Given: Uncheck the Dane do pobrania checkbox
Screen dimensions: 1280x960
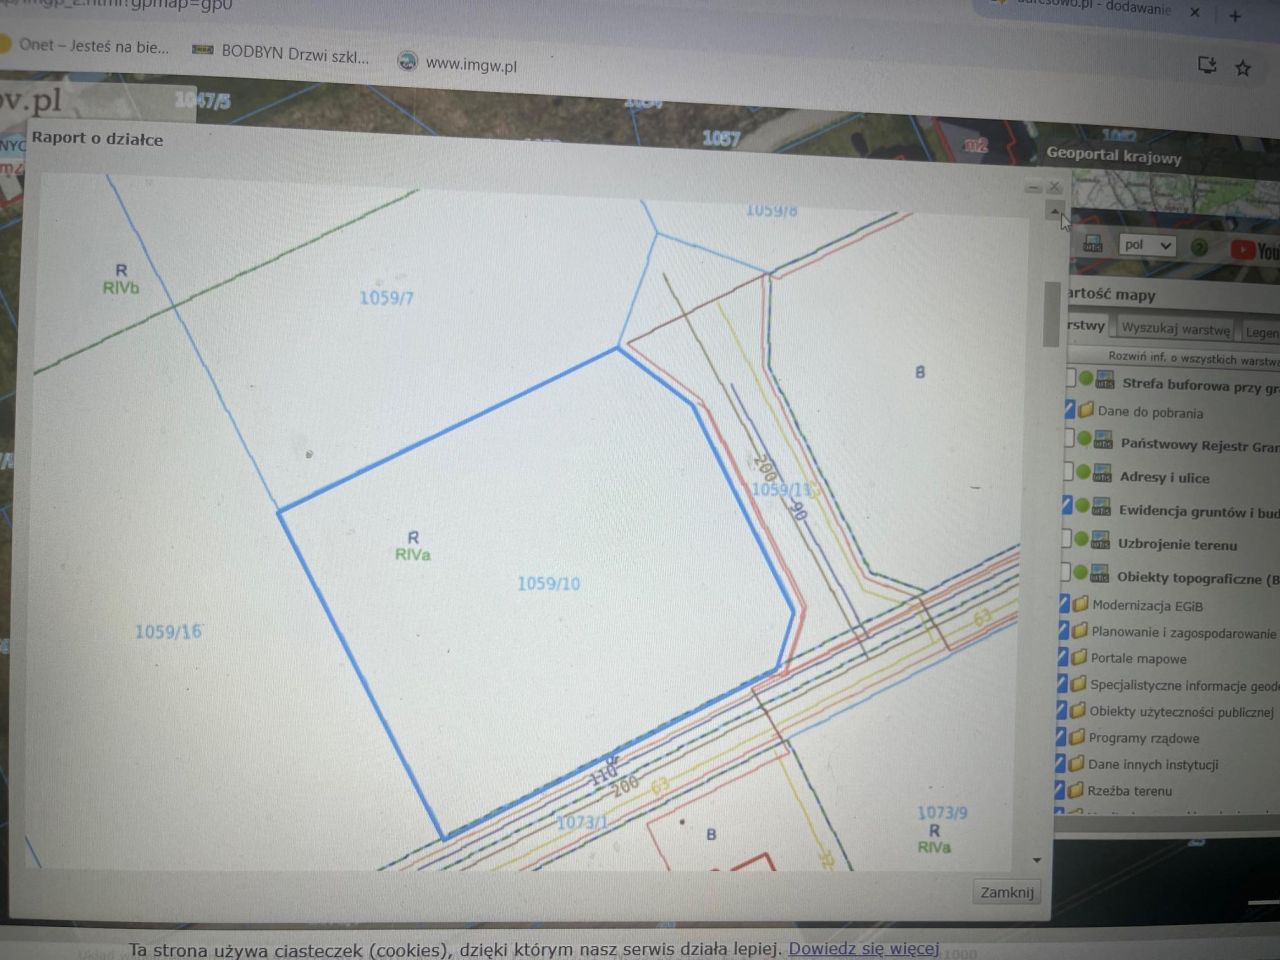Looking at the screenshot, I should (1069, 409).
